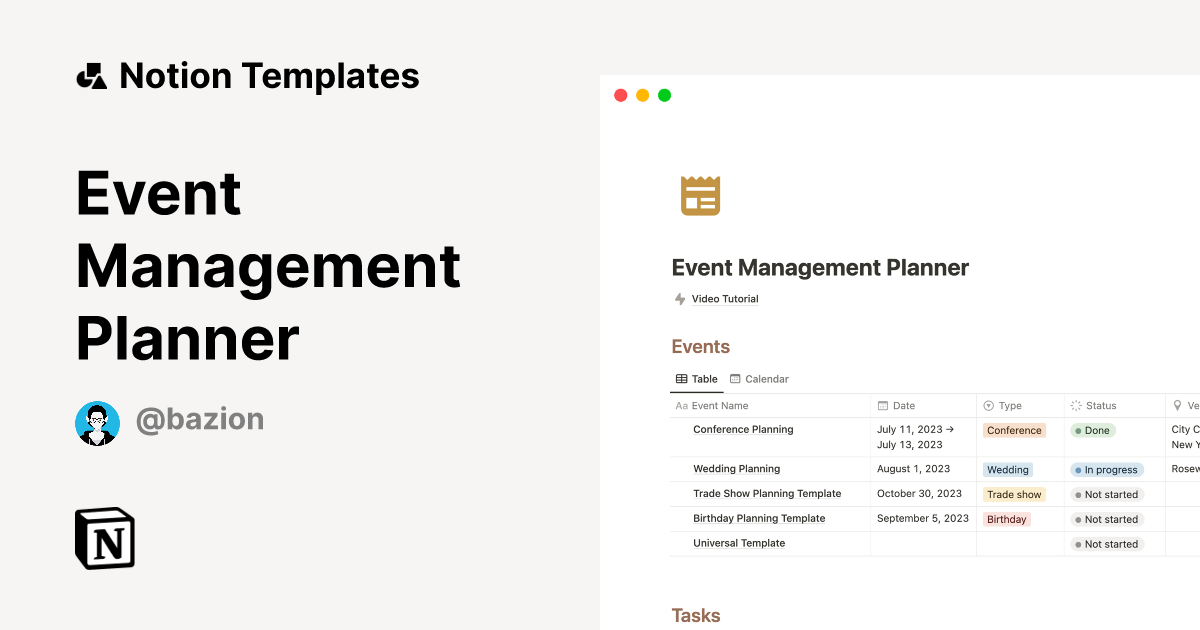Viewport: 1200px width, 630px height.
Task: Click the @bazion author link
Action: click(200, 419)
